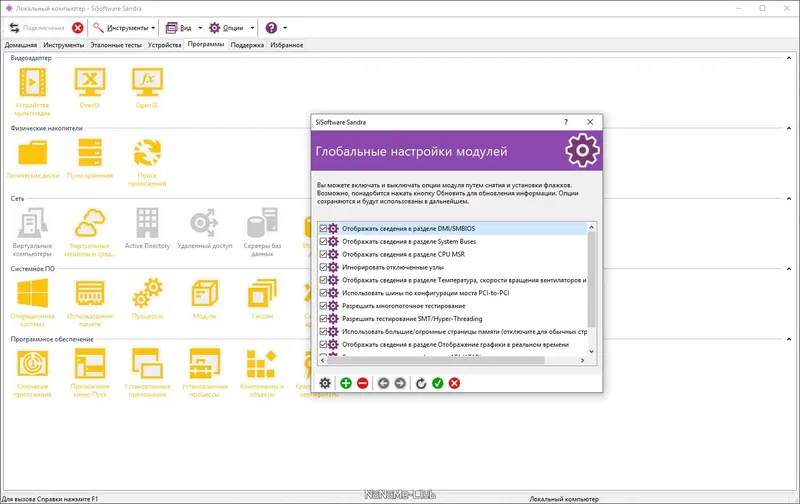Image resolution: width=800 pixels, height=504 pixels.
Task: Switch to the Инструменты tab
Action: 64,45
